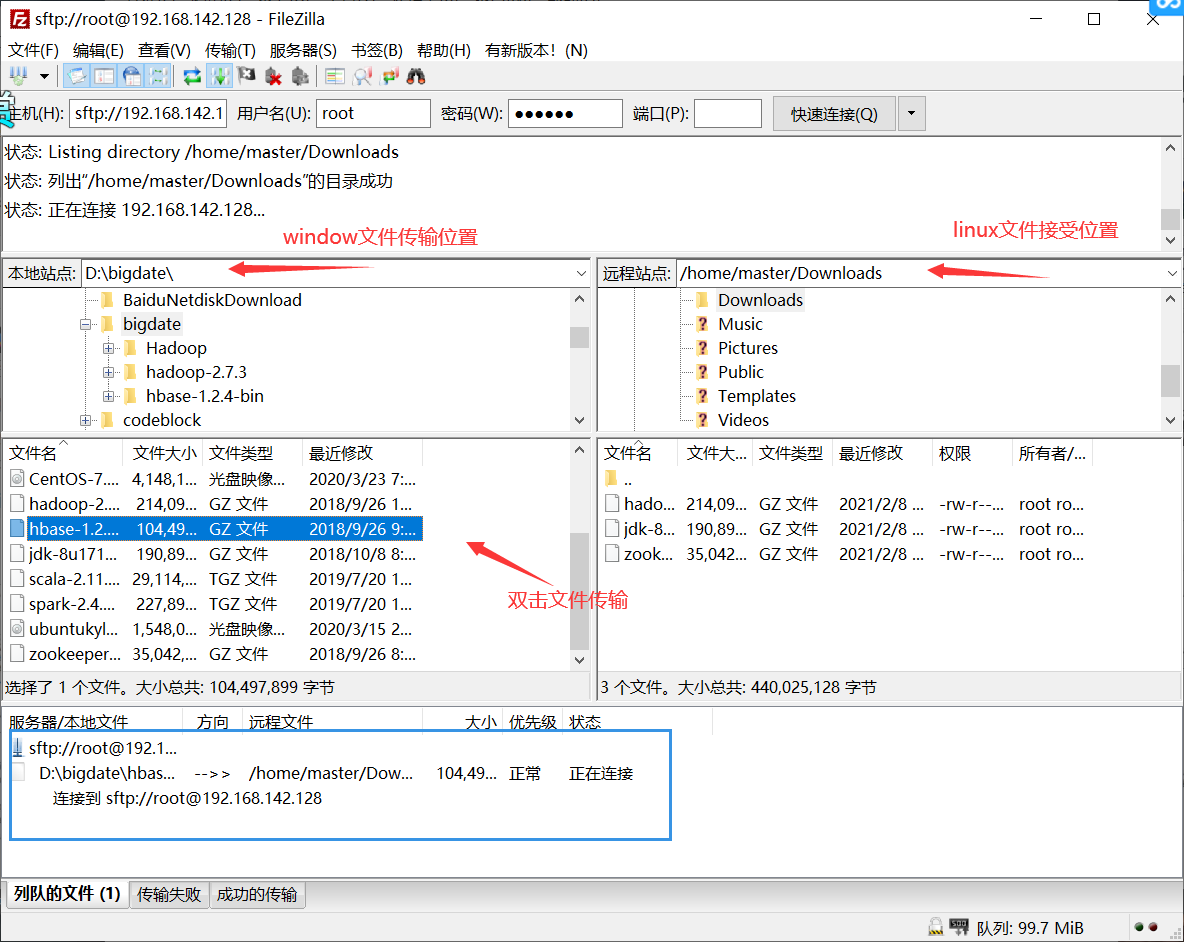Expand the hadoop-2.7.3 folder node
Image resolution: width=1184 pixels, height=942 pixels.
pyautogui.click(x=109, y=372)
